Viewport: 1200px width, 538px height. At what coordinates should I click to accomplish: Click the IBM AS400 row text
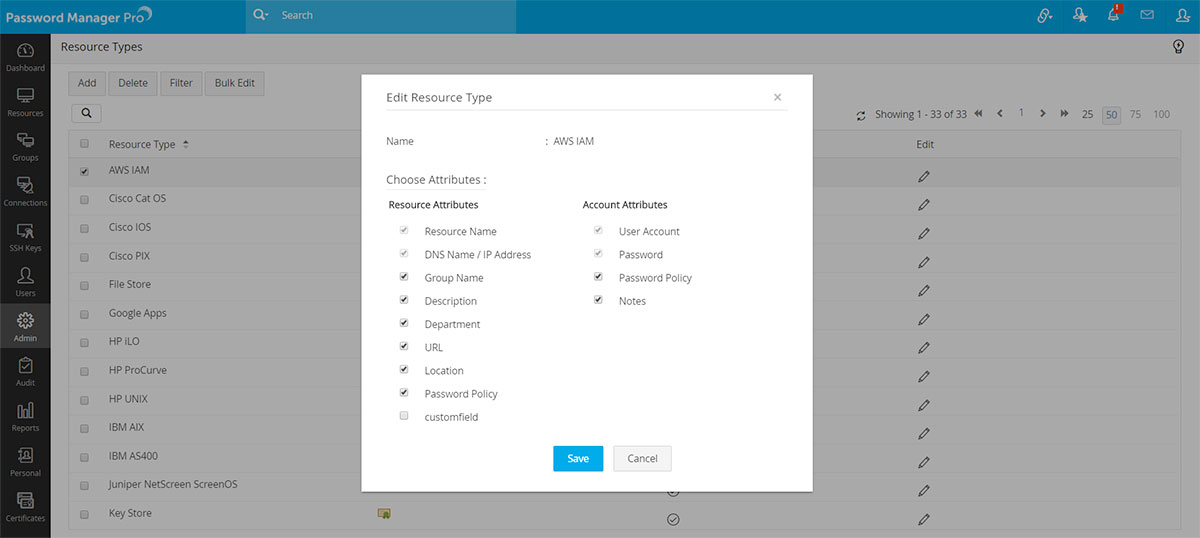click(133, 456)
